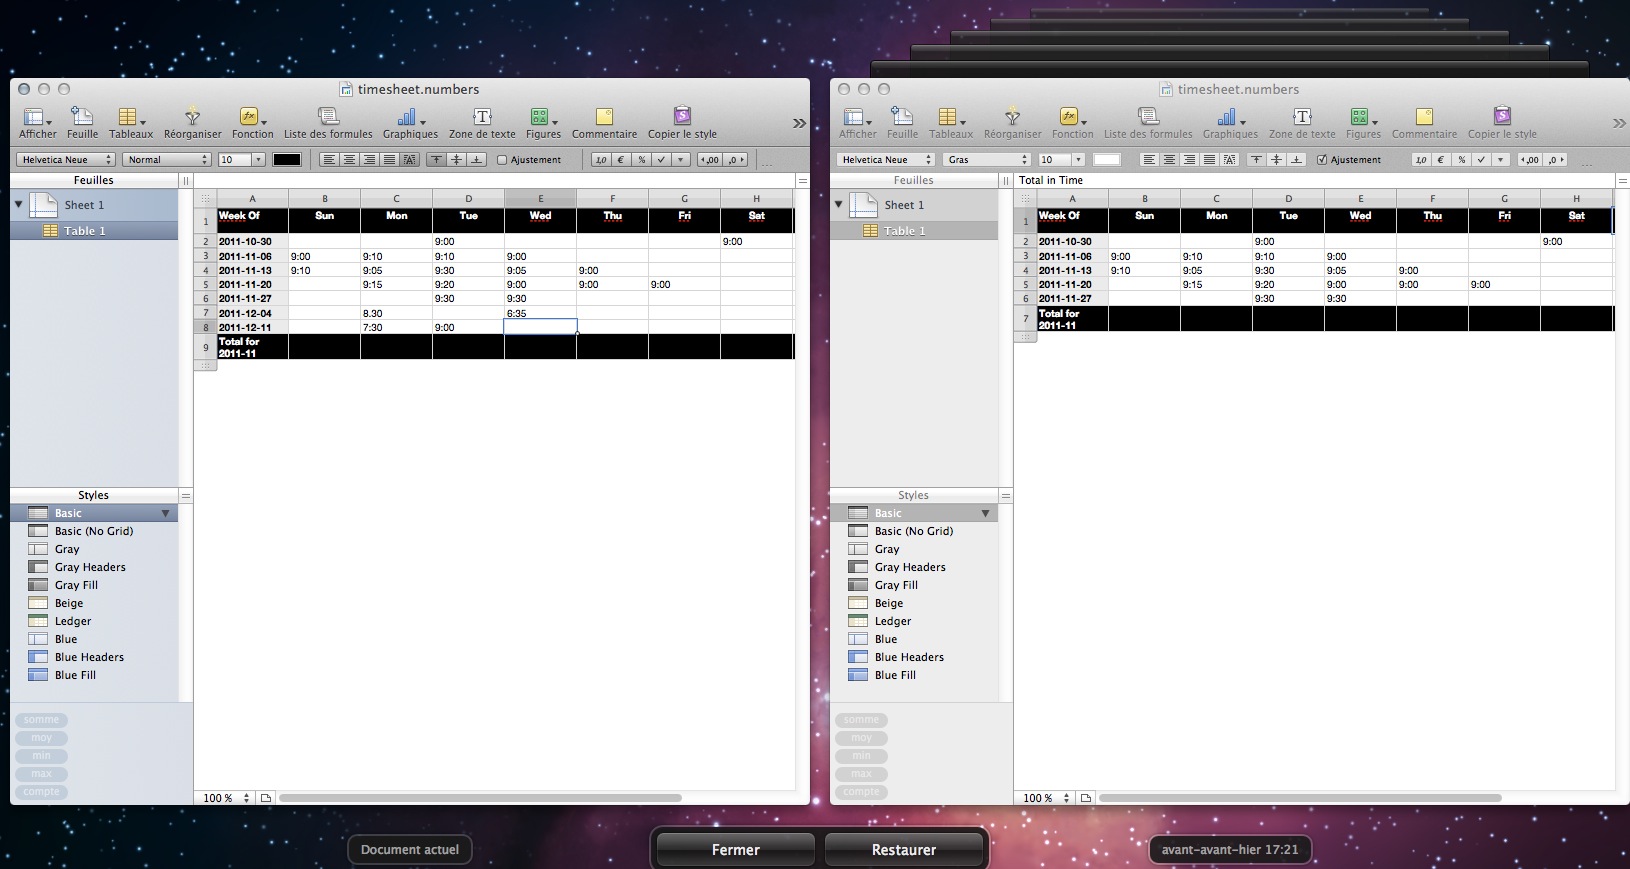Click horizontal scrollbar in right window
This screenshot has width=1630, height=869.
tap(1300, 798)
